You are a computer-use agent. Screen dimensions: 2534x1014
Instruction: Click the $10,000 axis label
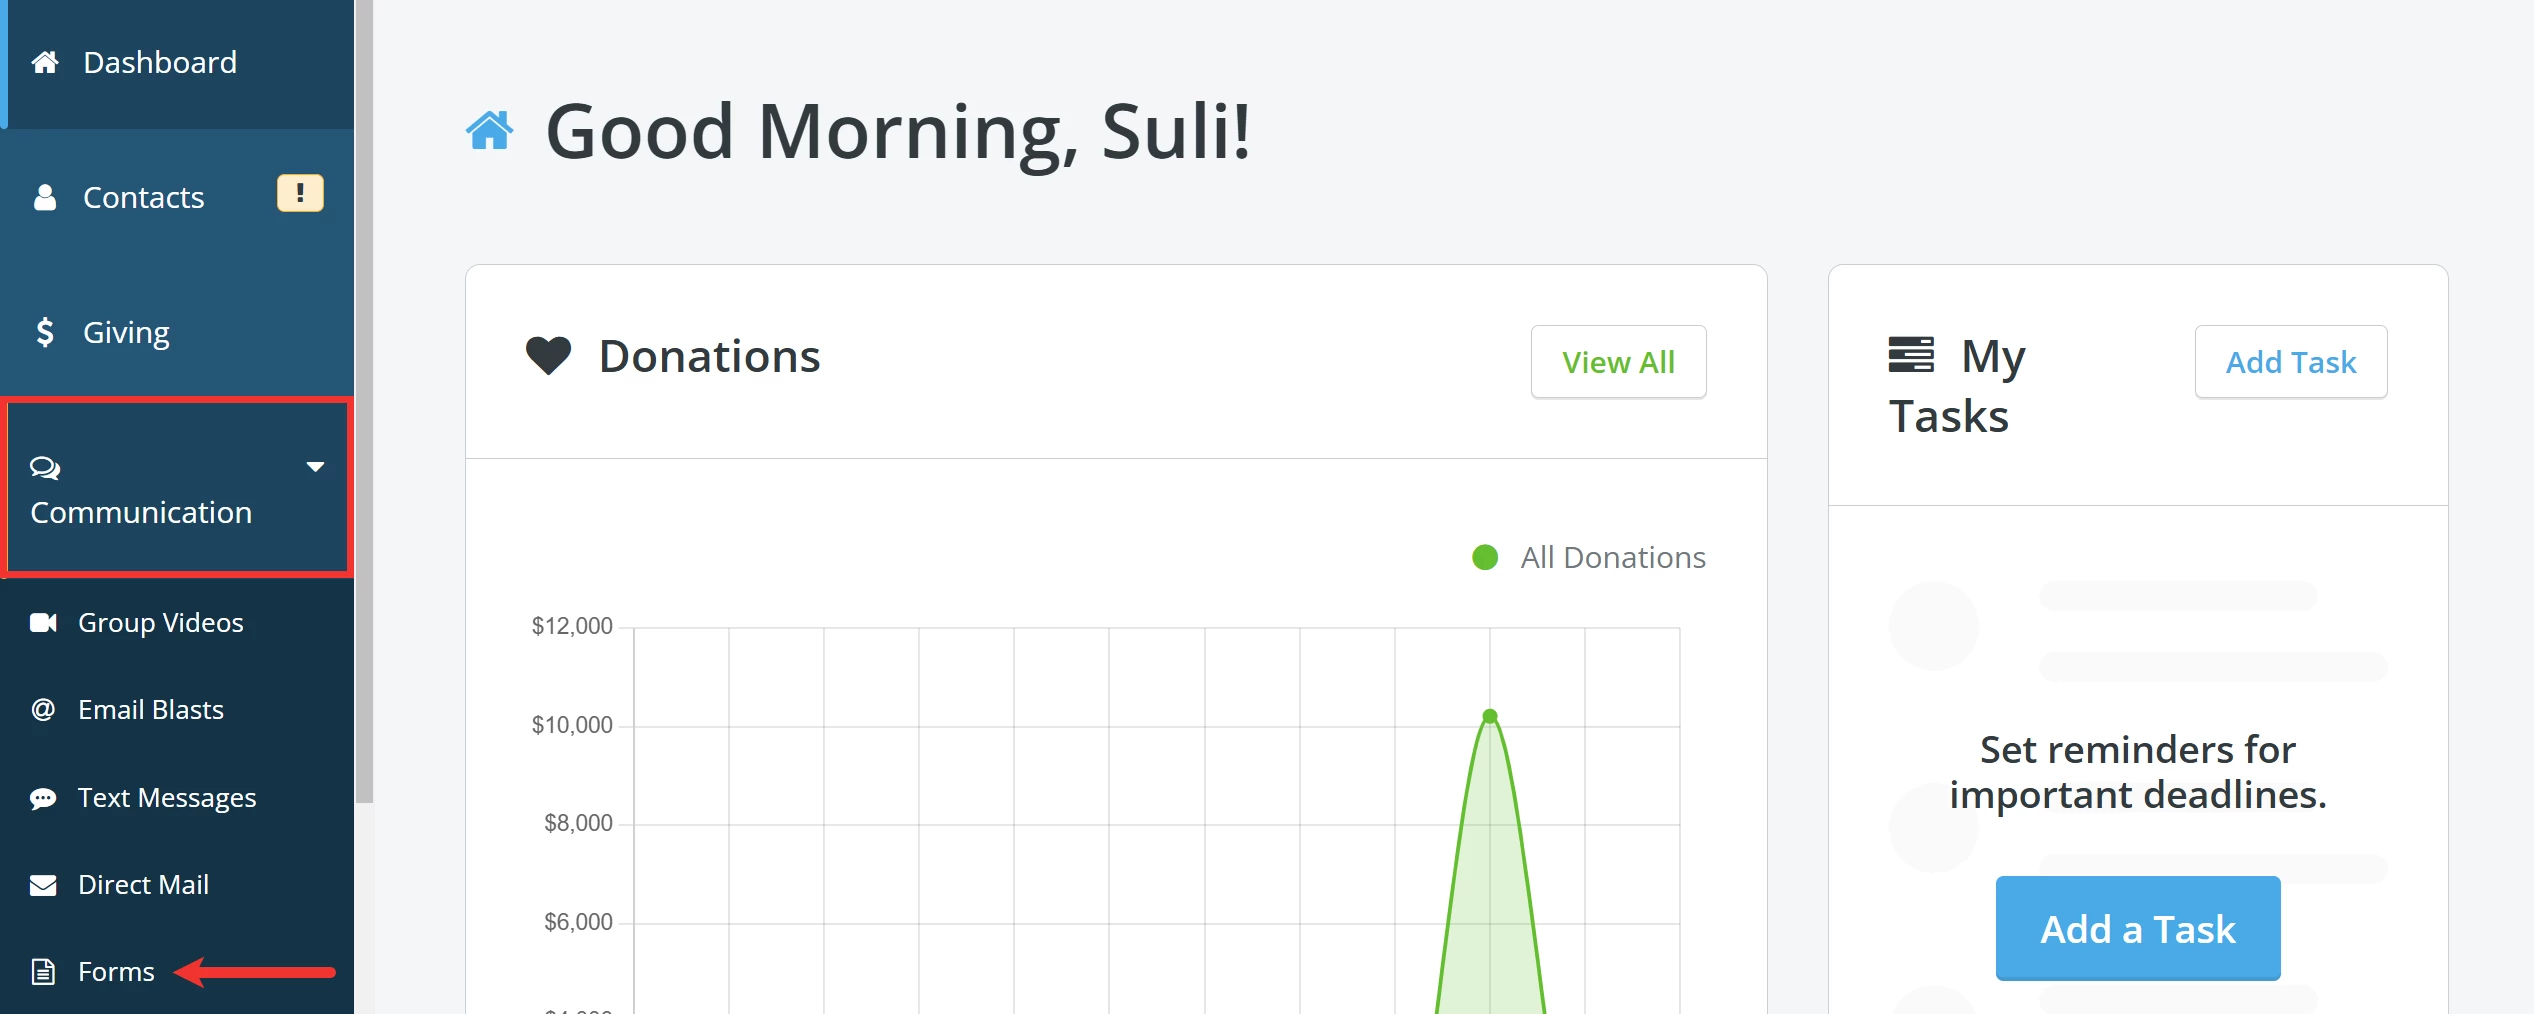pos(572,725)
